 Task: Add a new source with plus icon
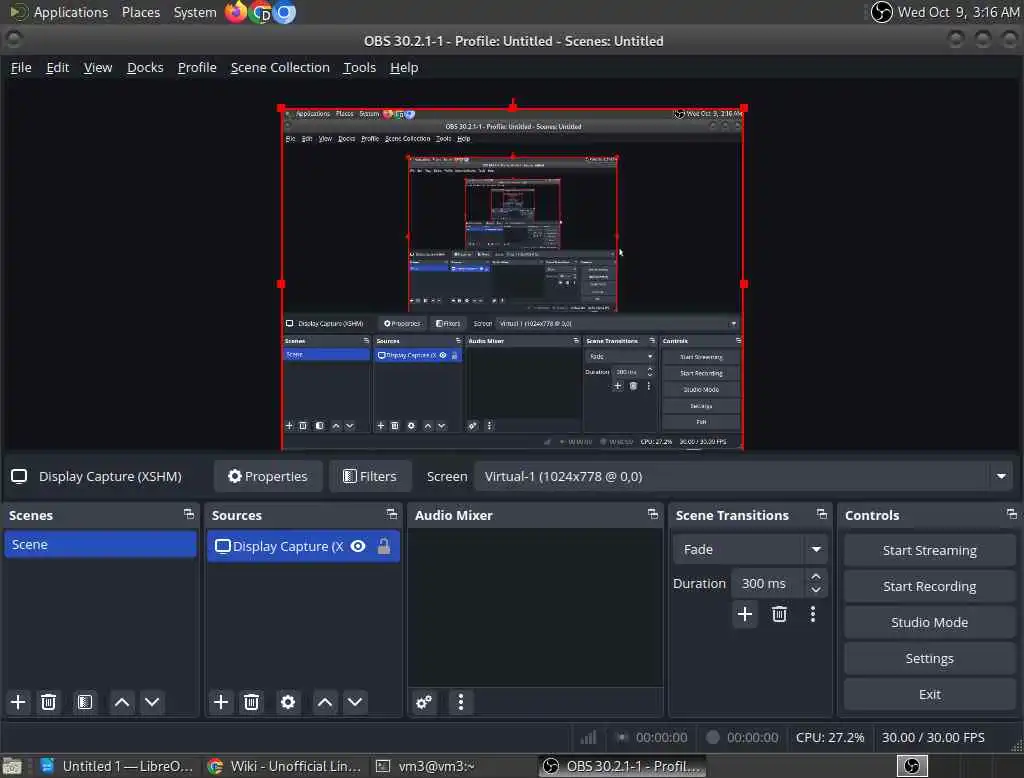[221, 702]
